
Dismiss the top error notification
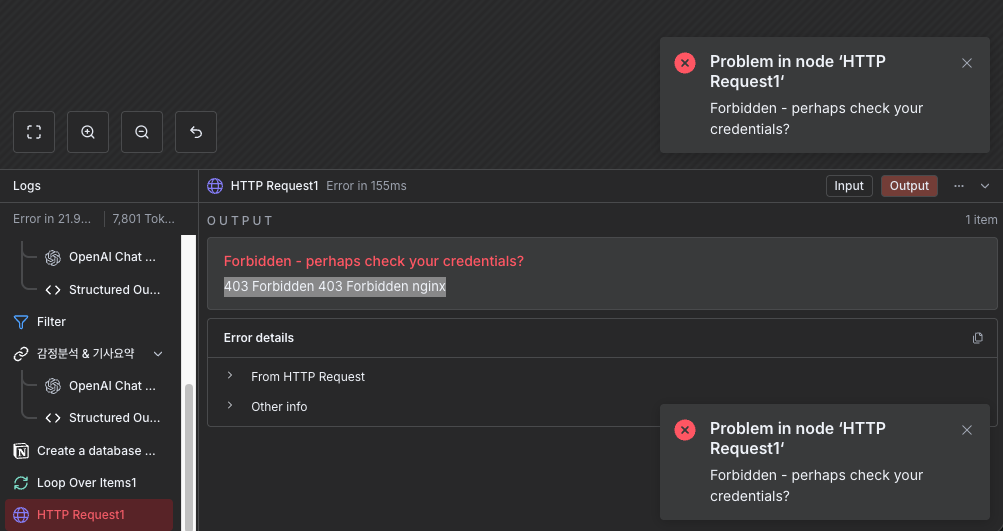coord(967,63)
